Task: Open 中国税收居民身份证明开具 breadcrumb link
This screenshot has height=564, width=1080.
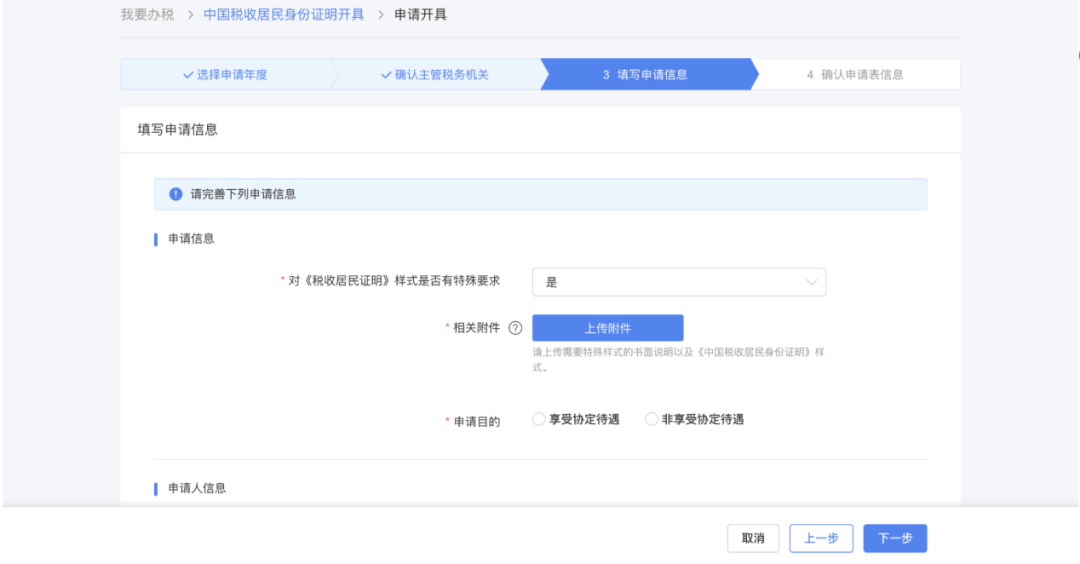Action: 284,15
